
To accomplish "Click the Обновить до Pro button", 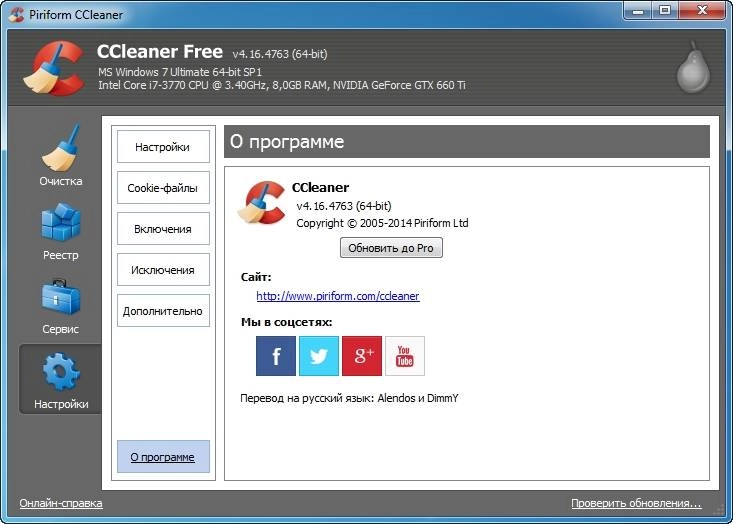I will (391, 248).
